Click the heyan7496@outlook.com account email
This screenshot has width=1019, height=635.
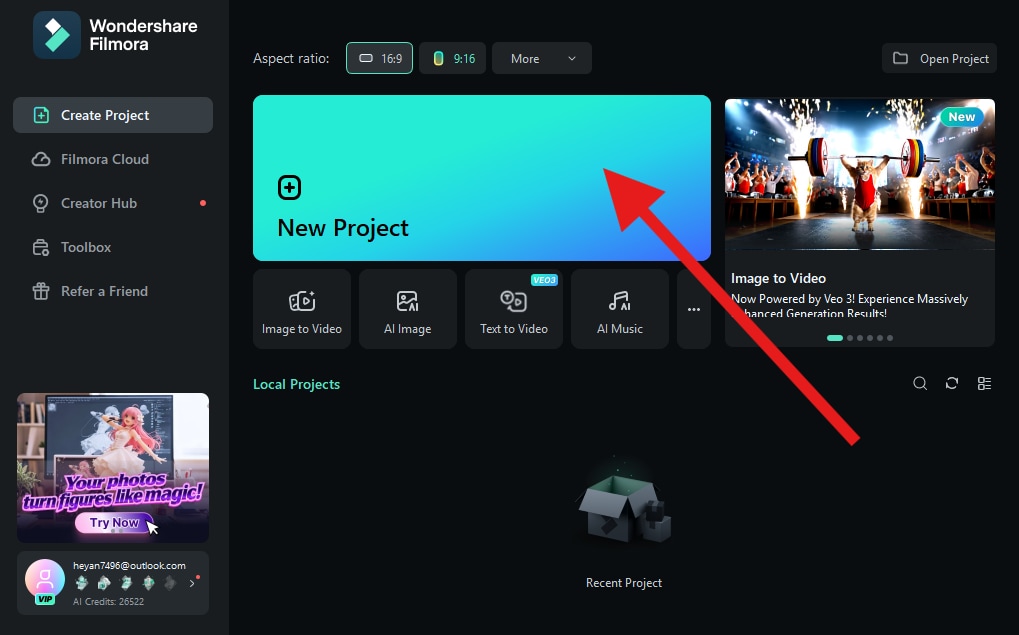click(129, 565)
